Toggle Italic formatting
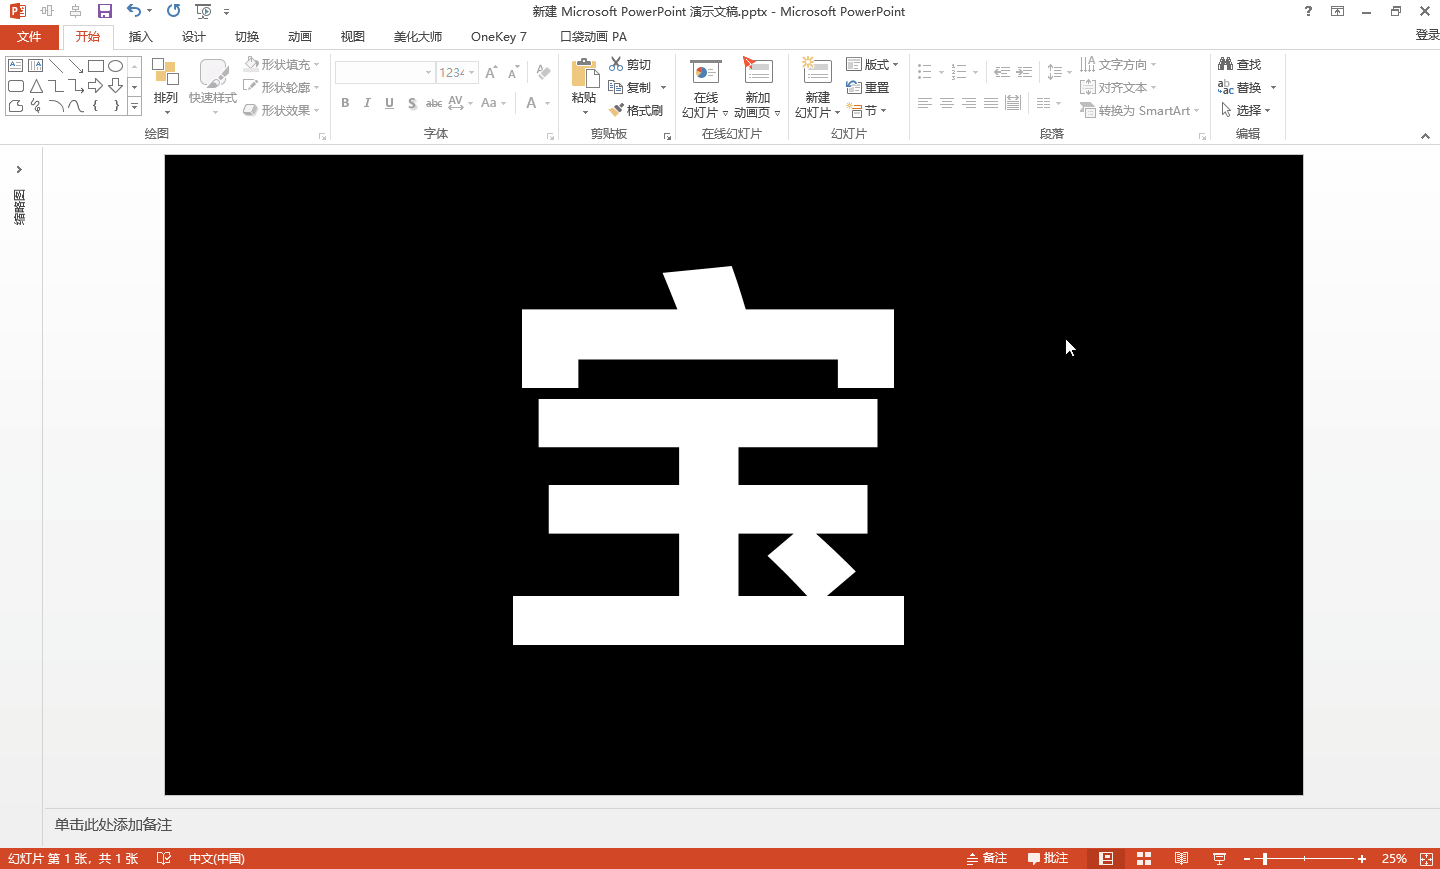 367,103
